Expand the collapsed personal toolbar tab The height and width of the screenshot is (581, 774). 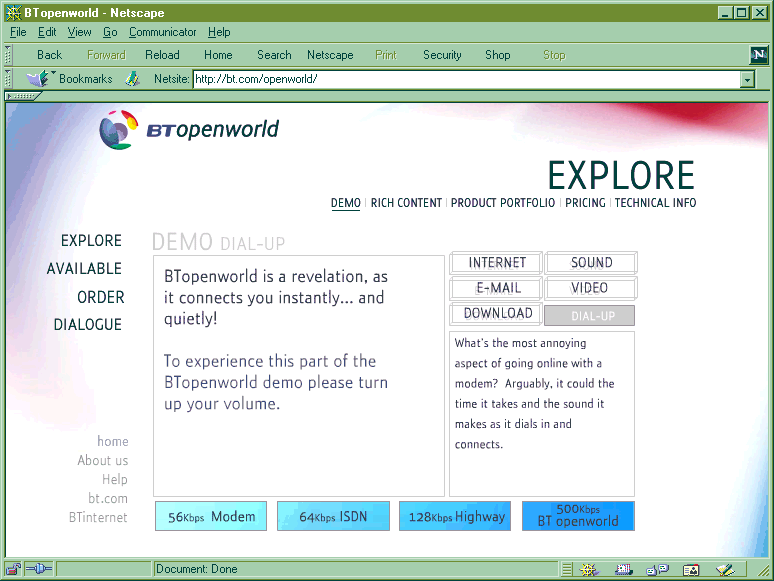click(23, 96)
